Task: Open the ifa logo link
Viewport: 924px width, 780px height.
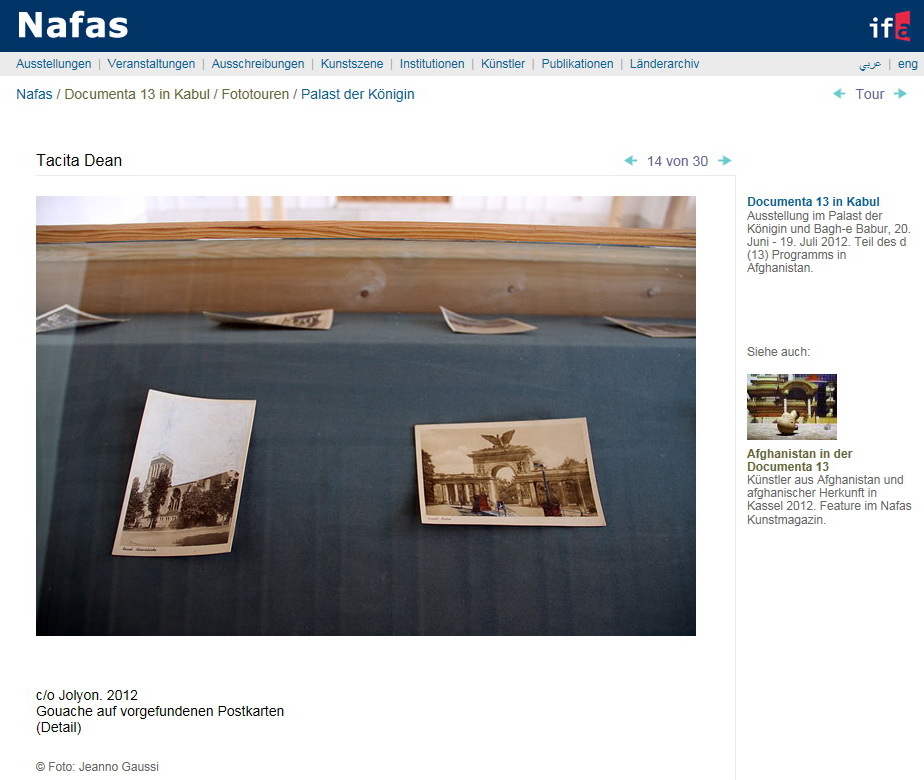Action: tap(890, 27)
